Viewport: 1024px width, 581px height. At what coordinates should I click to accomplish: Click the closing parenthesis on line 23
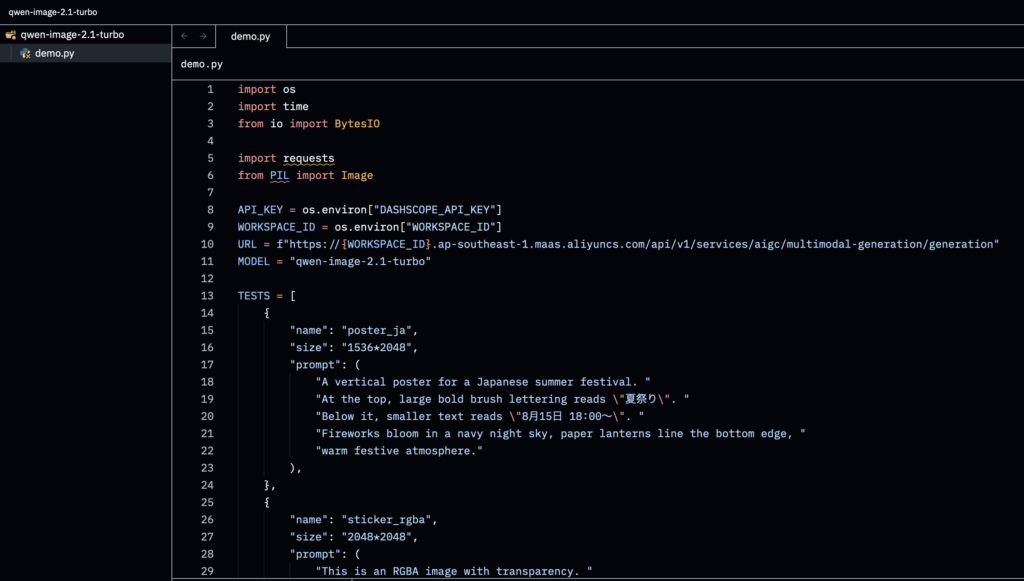pyautogui.click(x=293, y=467)
